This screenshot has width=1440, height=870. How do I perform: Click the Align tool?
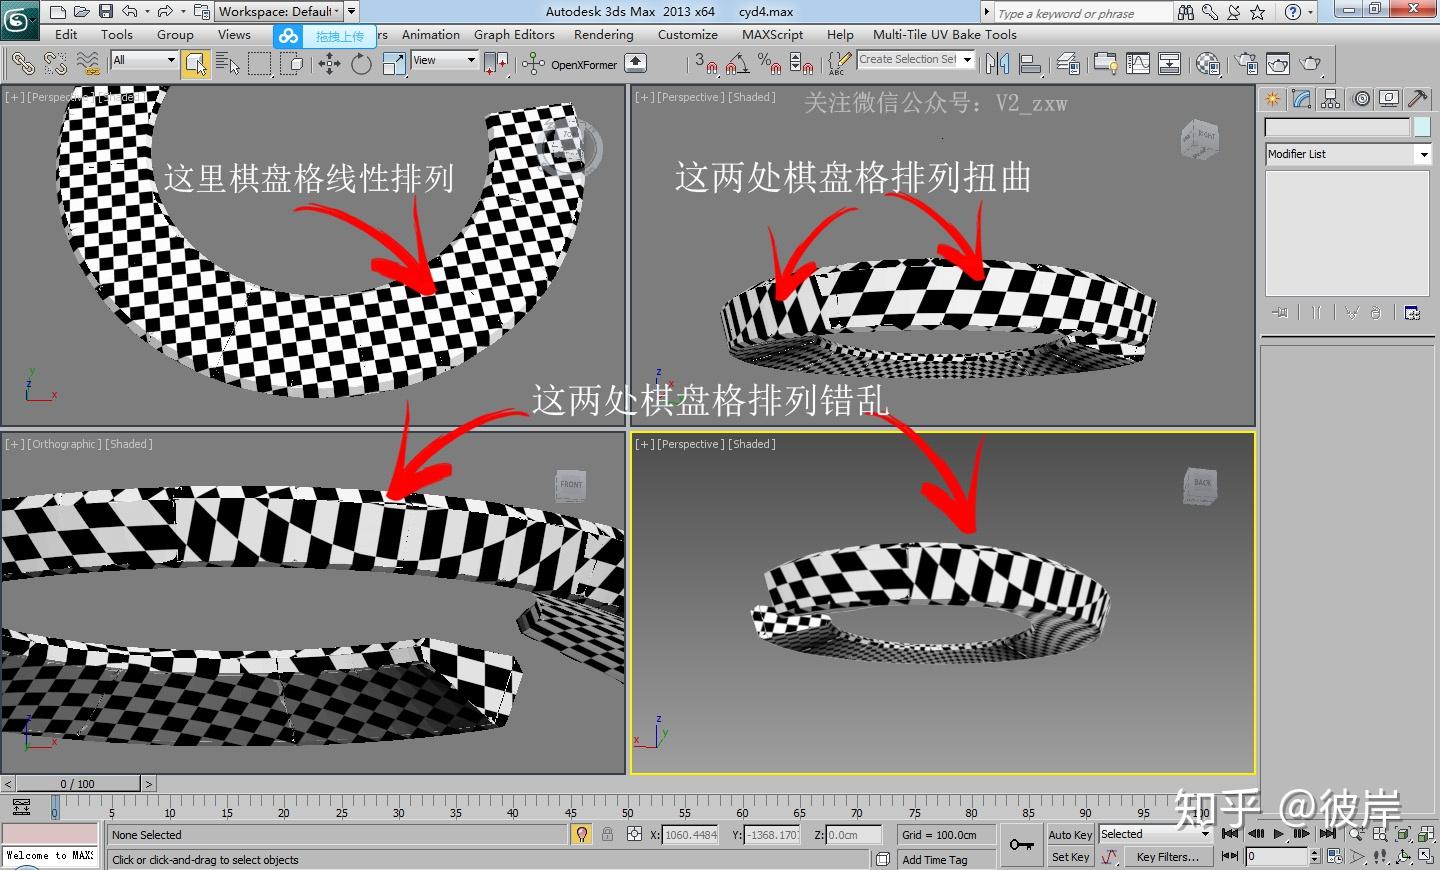(1030, 64)
